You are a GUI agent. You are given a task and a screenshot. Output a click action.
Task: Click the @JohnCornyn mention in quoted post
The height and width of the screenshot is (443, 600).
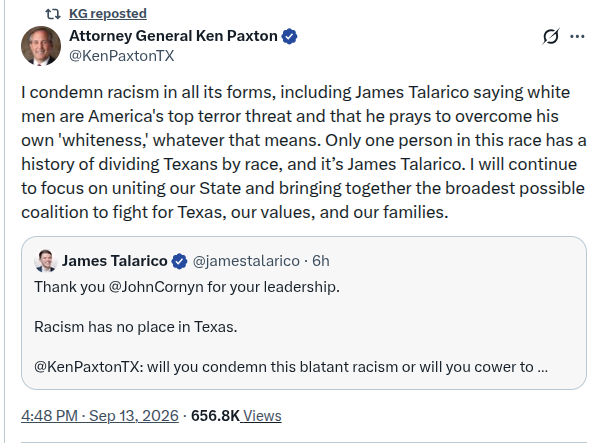point(156,287)
